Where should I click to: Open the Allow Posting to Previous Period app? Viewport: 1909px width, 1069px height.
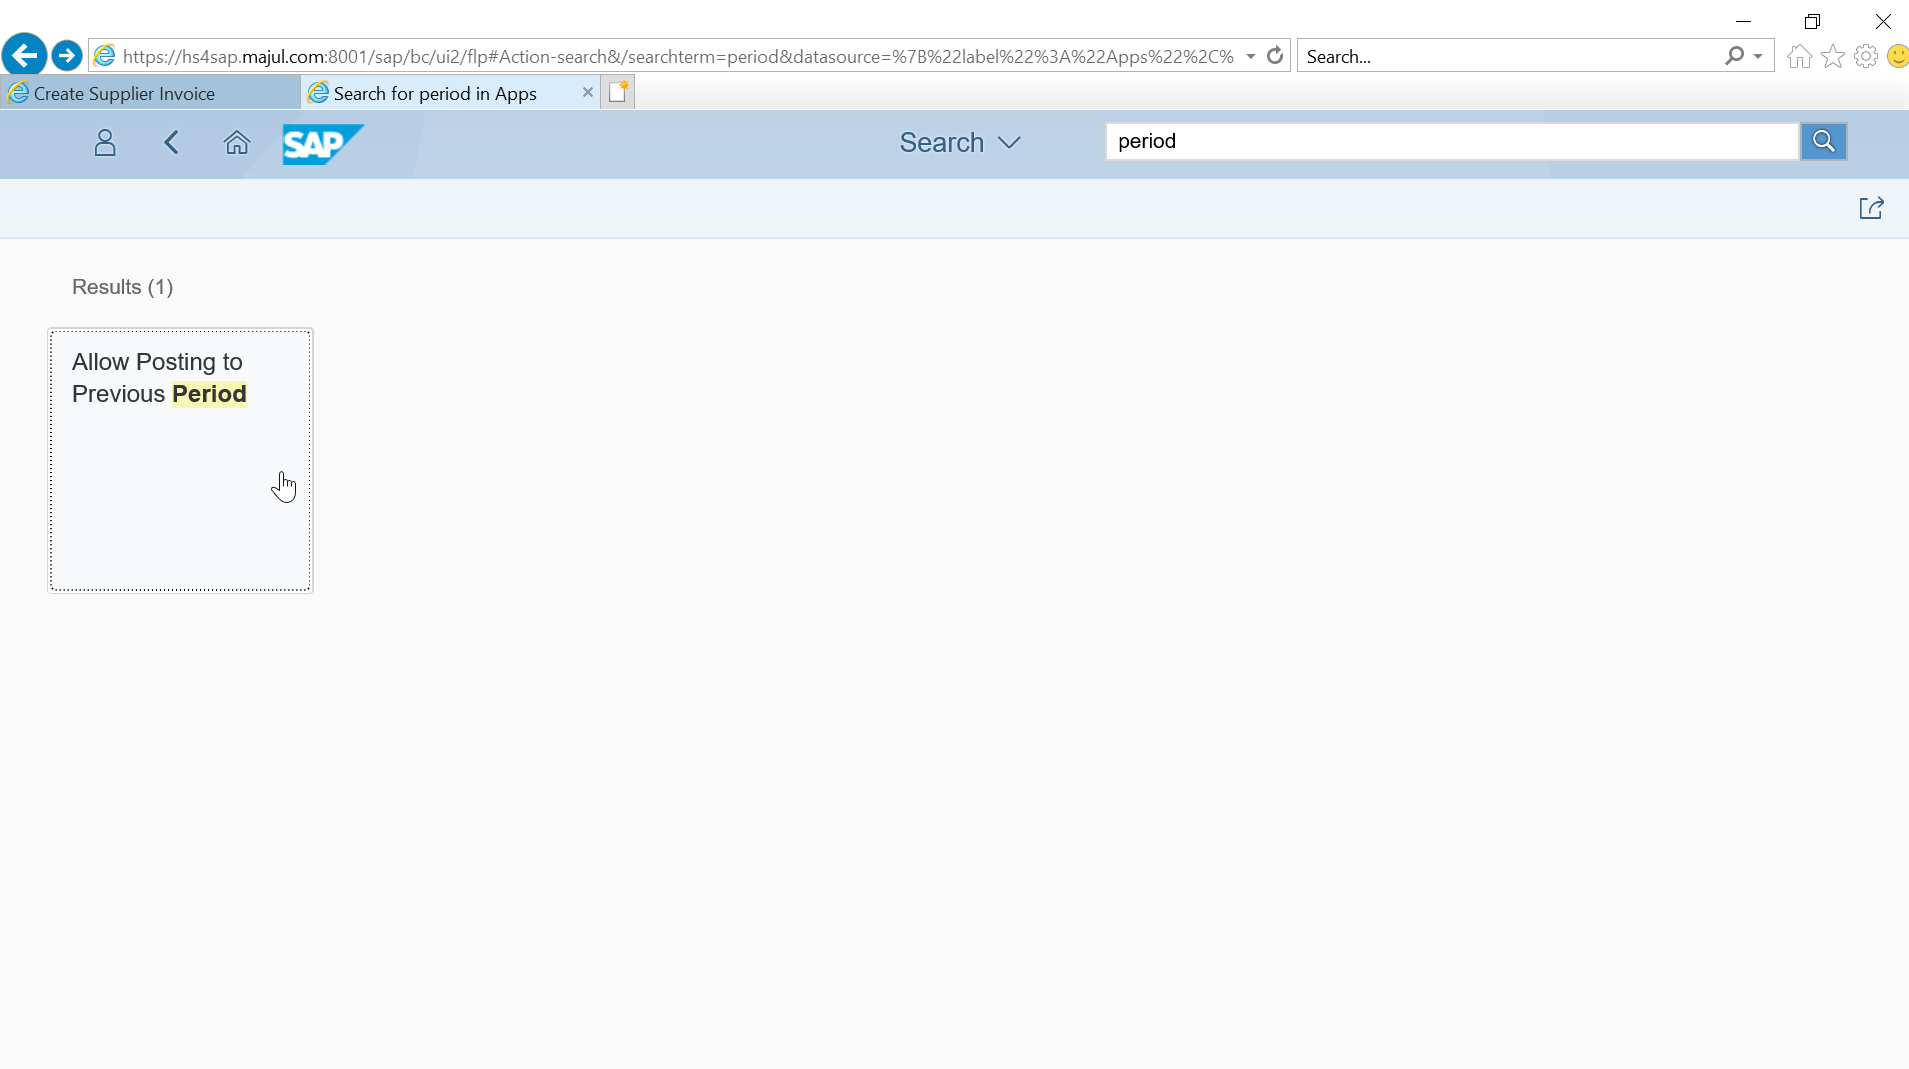(180, 460)
